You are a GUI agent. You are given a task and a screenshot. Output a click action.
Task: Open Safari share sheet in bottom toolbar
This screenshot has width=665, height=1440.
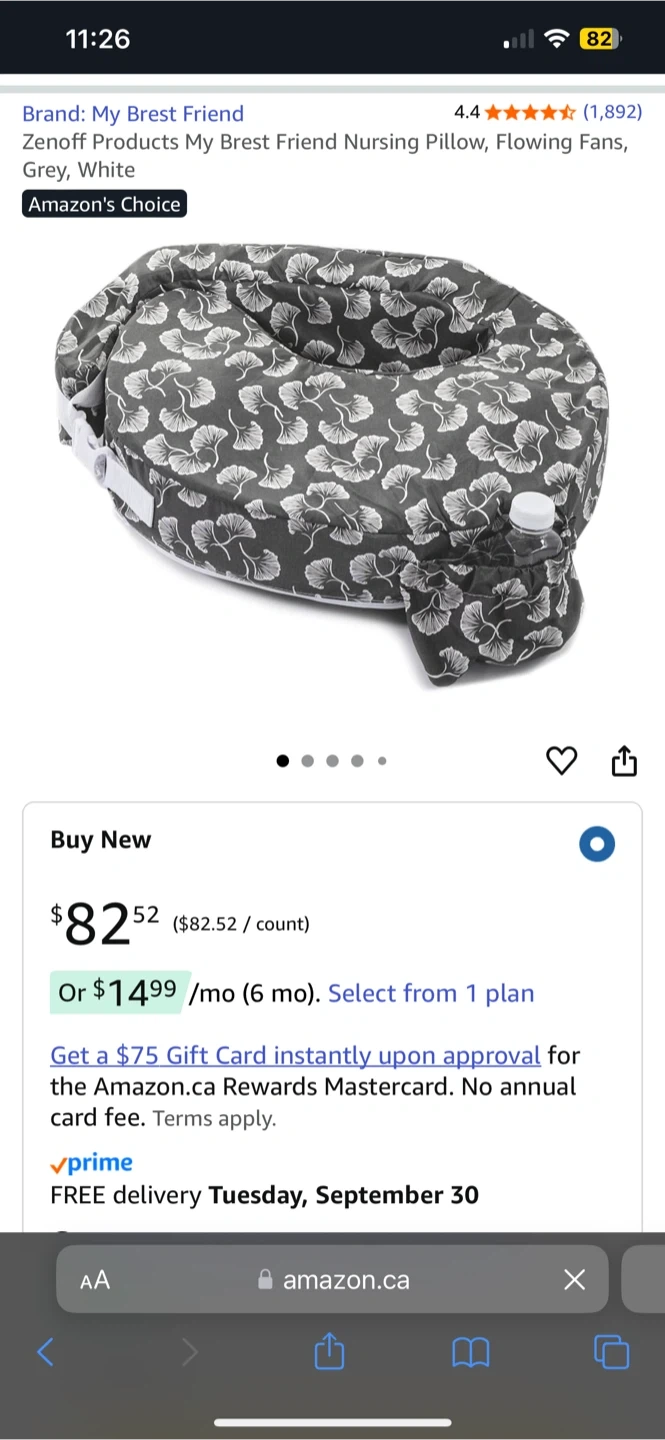coord(329,1353)
